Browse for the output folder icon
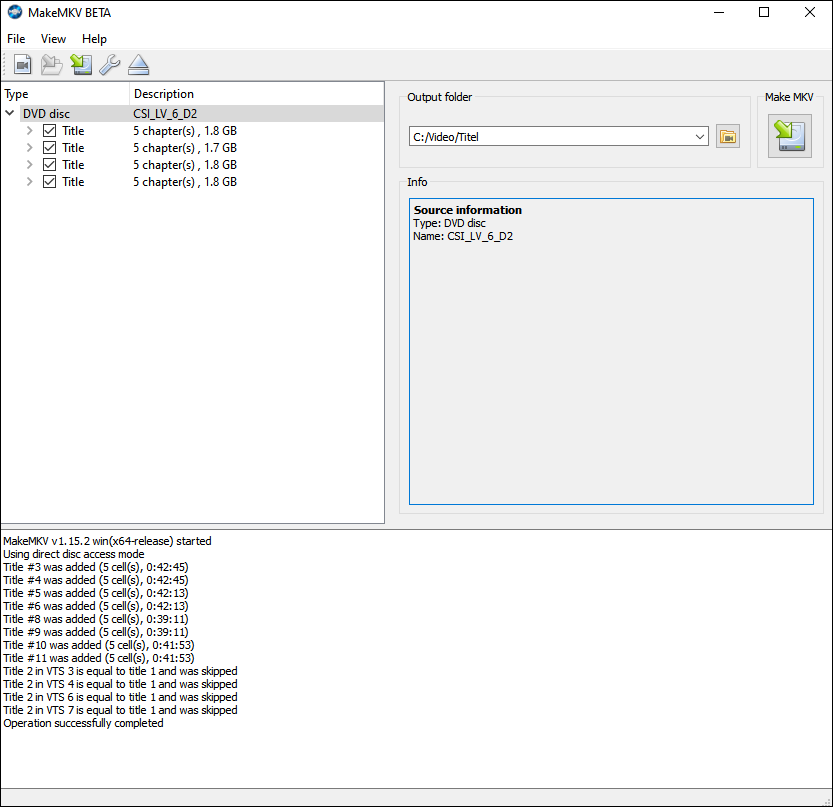Image resolution: width=833 pixels, height=807 pixels. (x=728, y=137)
